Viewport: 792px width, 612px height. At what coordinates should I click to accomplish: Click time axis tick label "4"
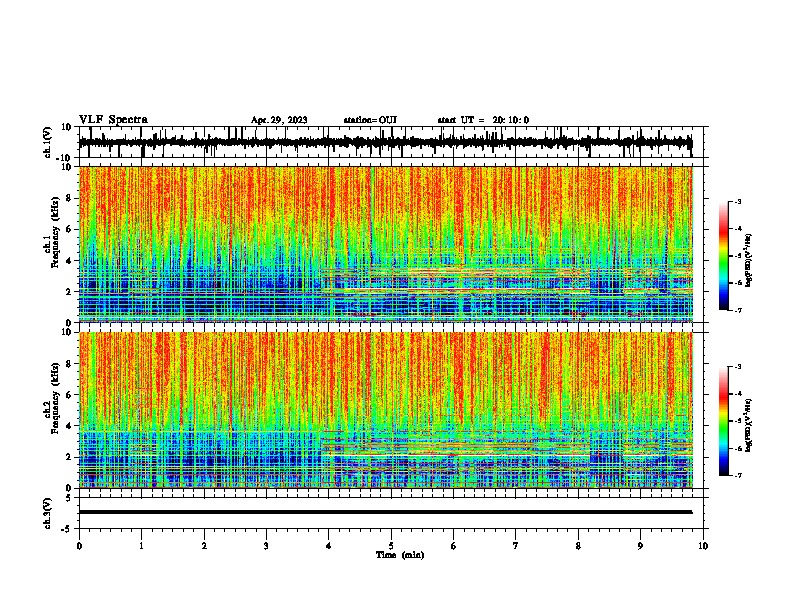(x=329, y=546)
